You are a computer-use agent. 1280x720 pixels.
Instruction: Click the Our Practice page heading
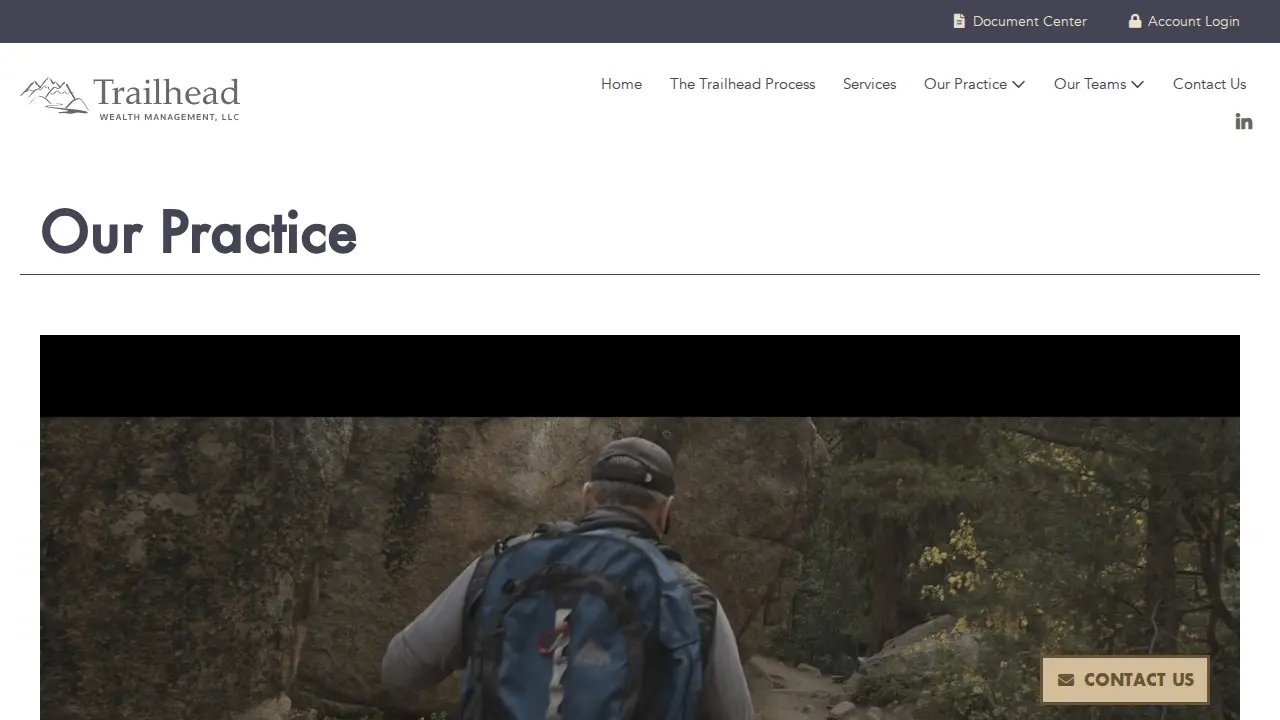199,232
